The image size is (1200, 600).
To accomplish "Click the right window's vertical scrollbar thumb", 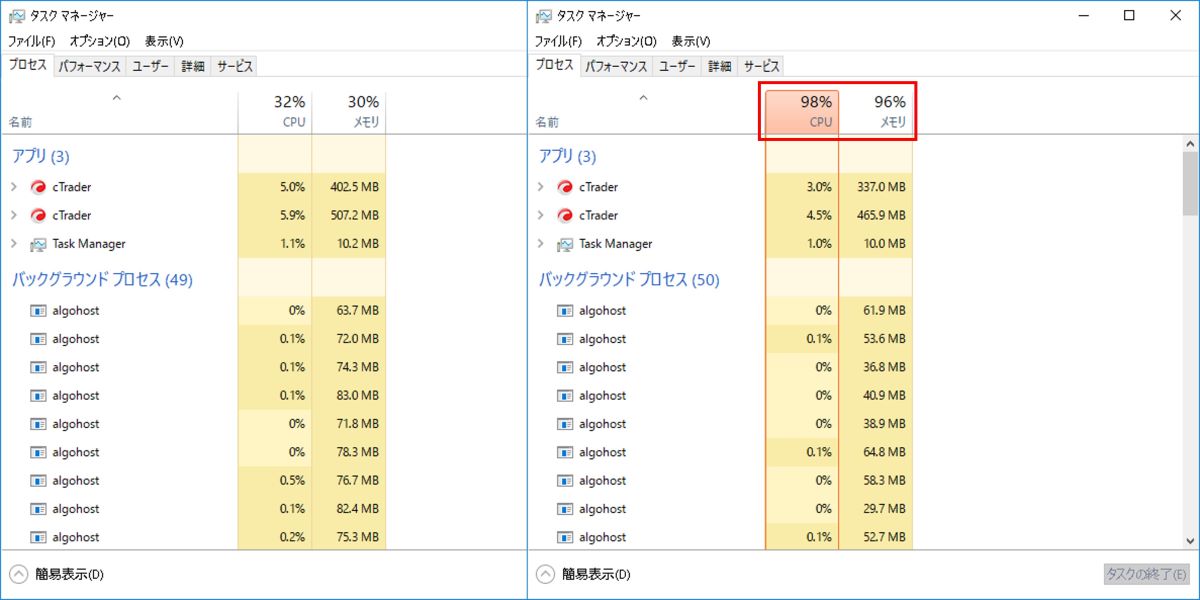I will [1190, 184].
